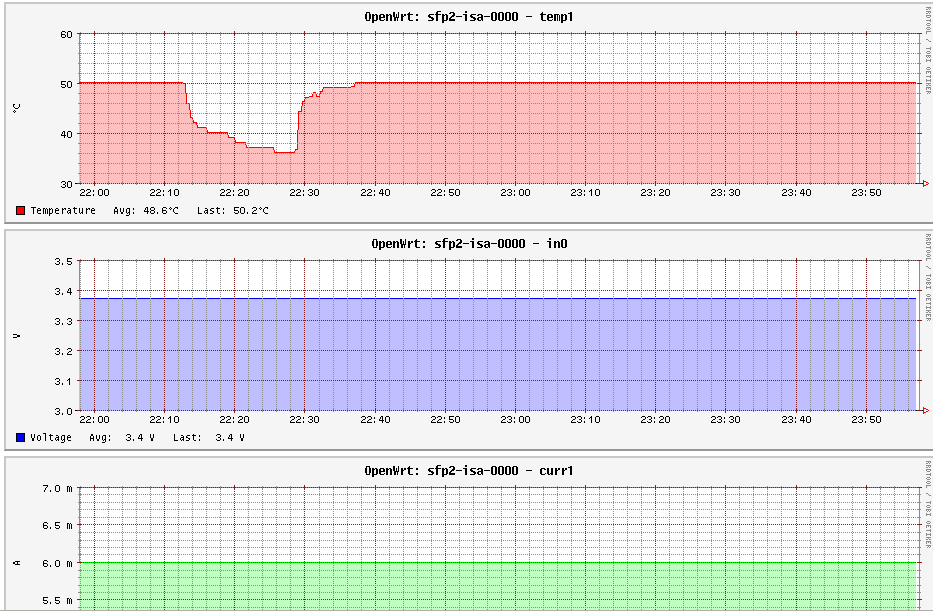Click the 23:30 time label under in0 graph
The image size is (933, 611).
point(725,419)
